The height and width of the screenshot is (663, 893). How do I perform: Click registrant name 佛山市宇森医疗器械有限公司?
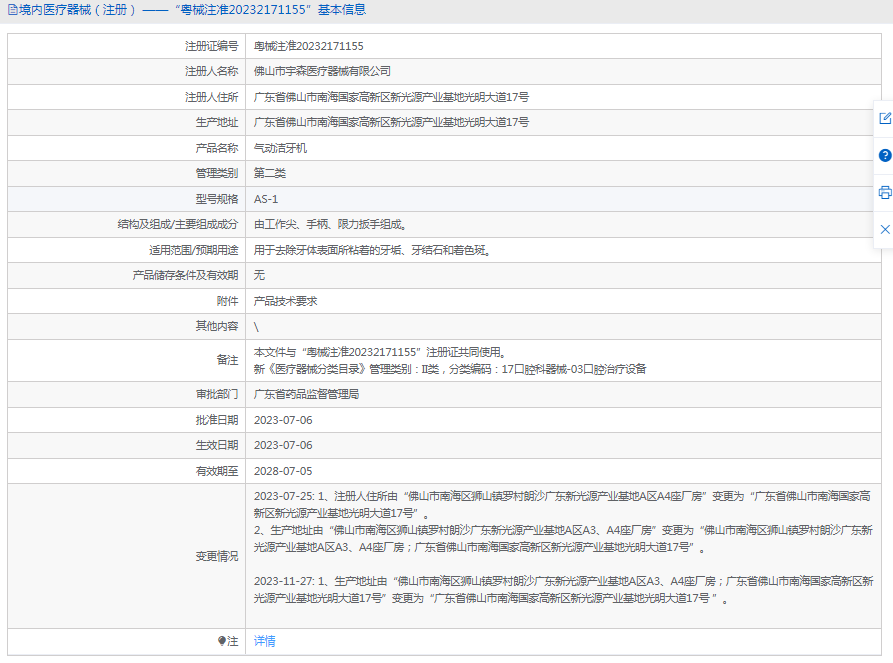coord(322,71)
